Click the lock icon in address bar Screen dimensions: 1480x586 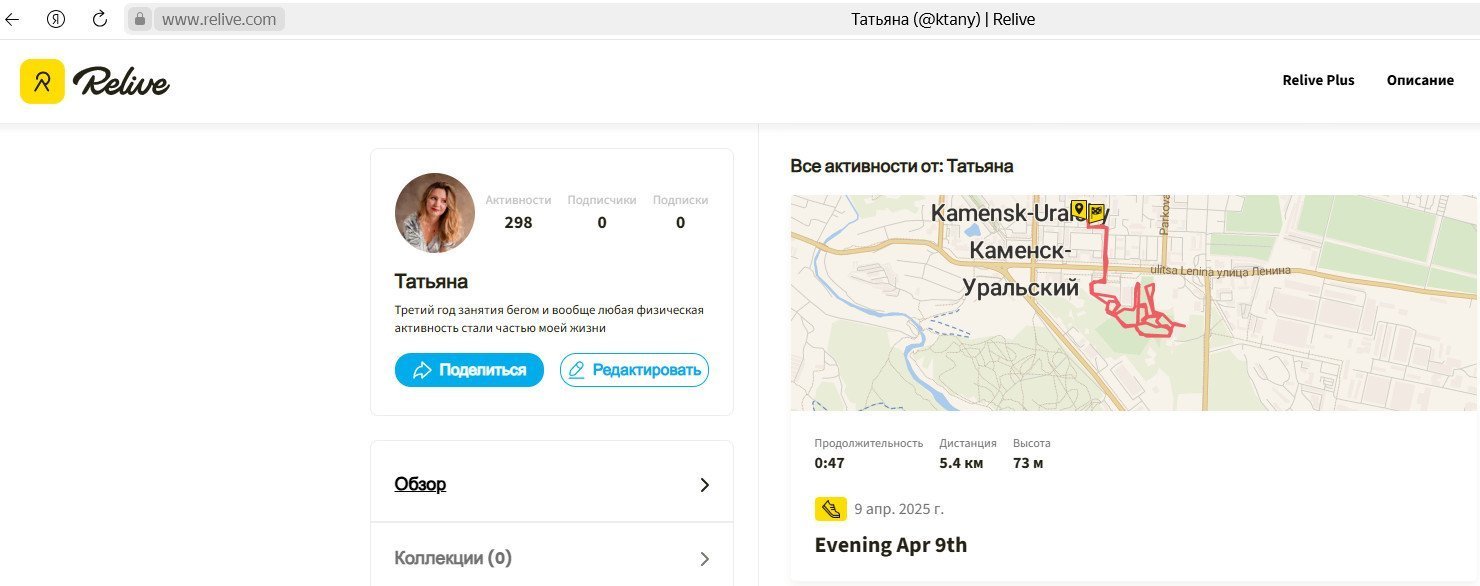[140, 19]
